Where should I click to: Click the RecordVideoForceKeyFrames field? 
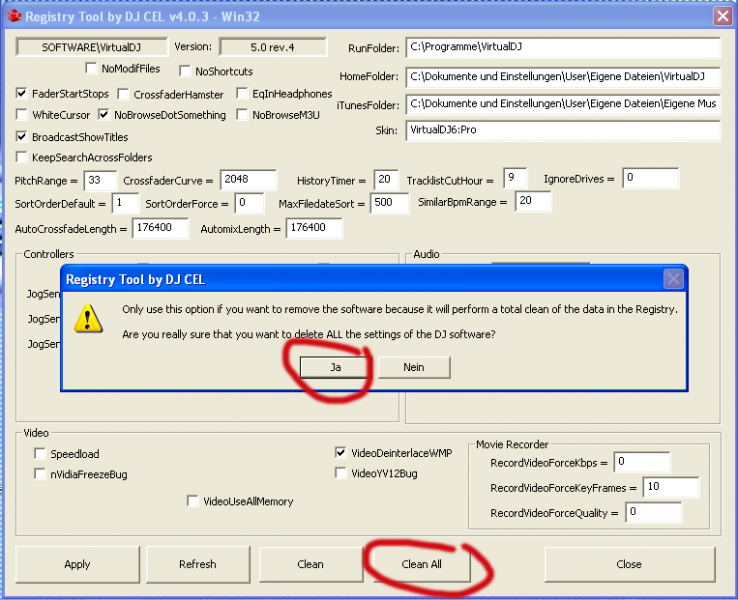click(671, 487)
